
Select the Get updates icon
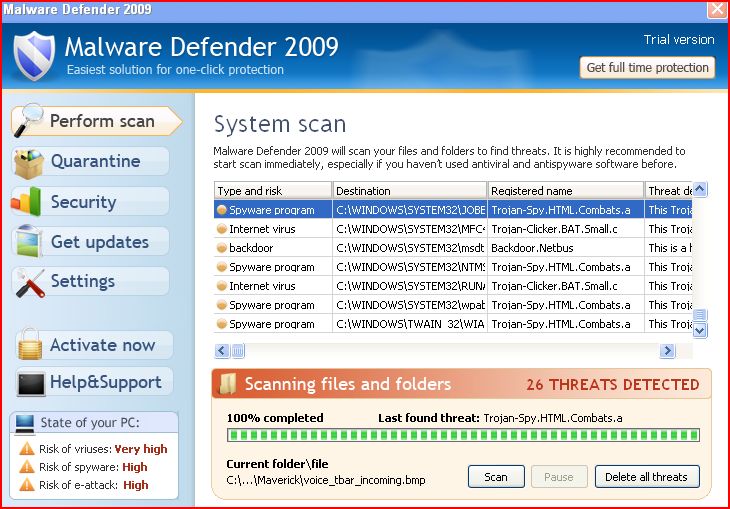tap(28, 242)
